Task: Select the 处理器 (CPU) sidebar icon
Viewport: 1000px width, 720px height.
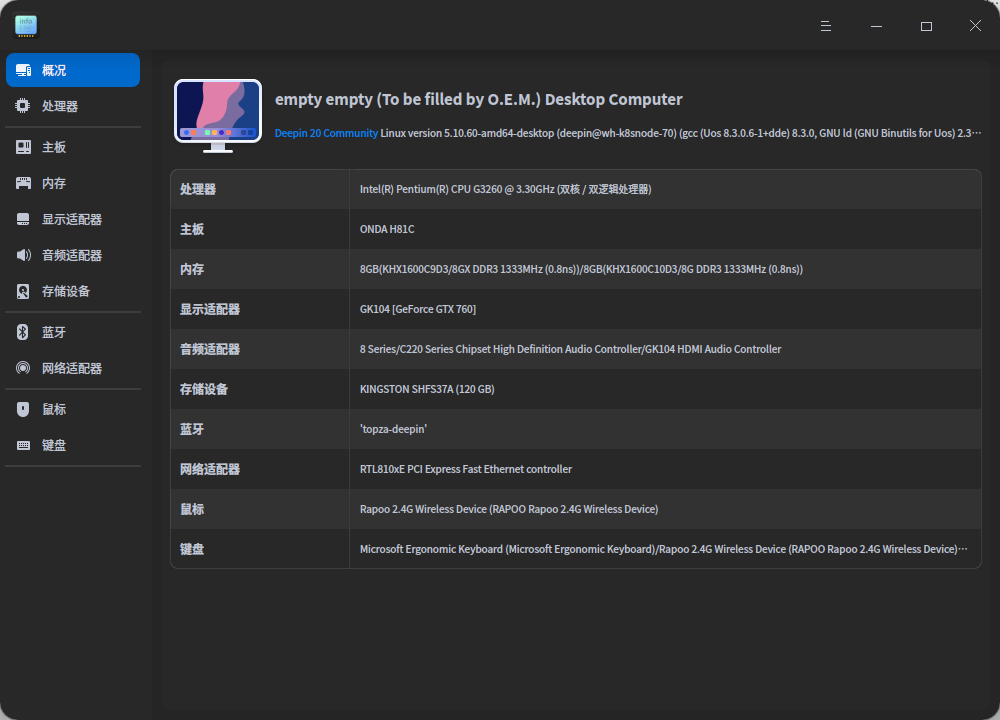Action: coord(22,105)
